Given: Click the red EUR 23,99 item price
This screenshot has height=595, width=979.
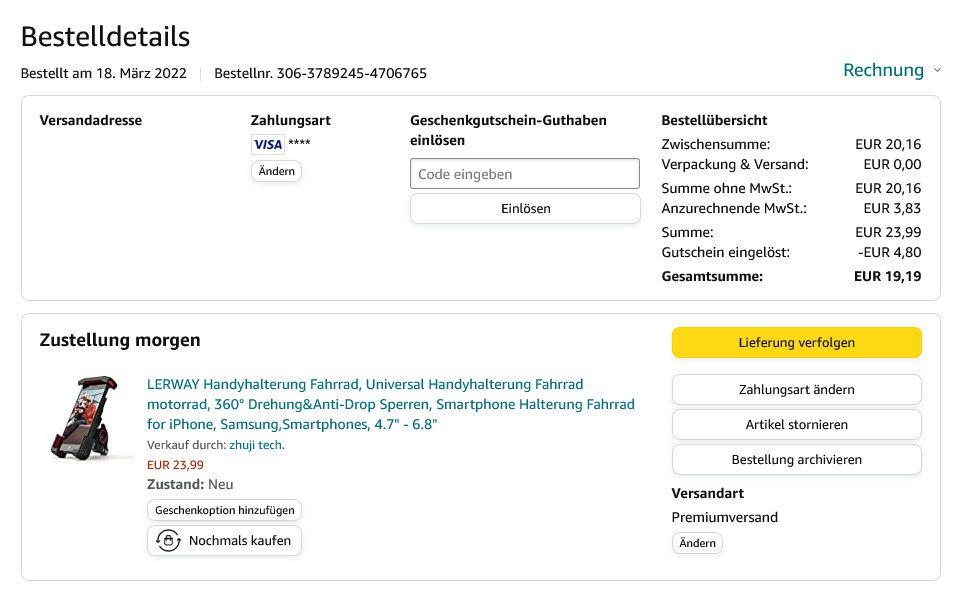Looking at the screenshot, I should click(x=175, y=464).
